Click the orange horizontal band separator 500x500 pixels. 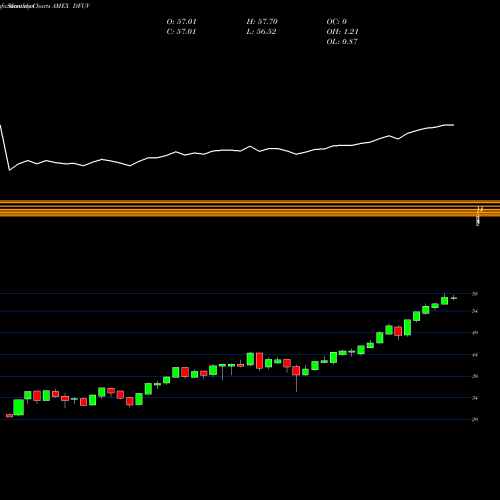250,208
